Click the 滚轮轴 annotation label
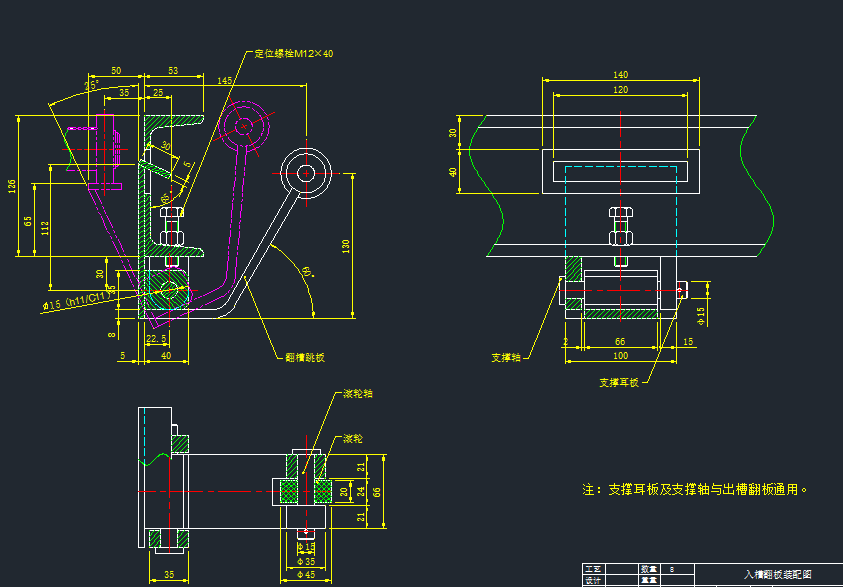Viewport: 843px width, 587px height. pyautogui.click(x=358, y=393)
